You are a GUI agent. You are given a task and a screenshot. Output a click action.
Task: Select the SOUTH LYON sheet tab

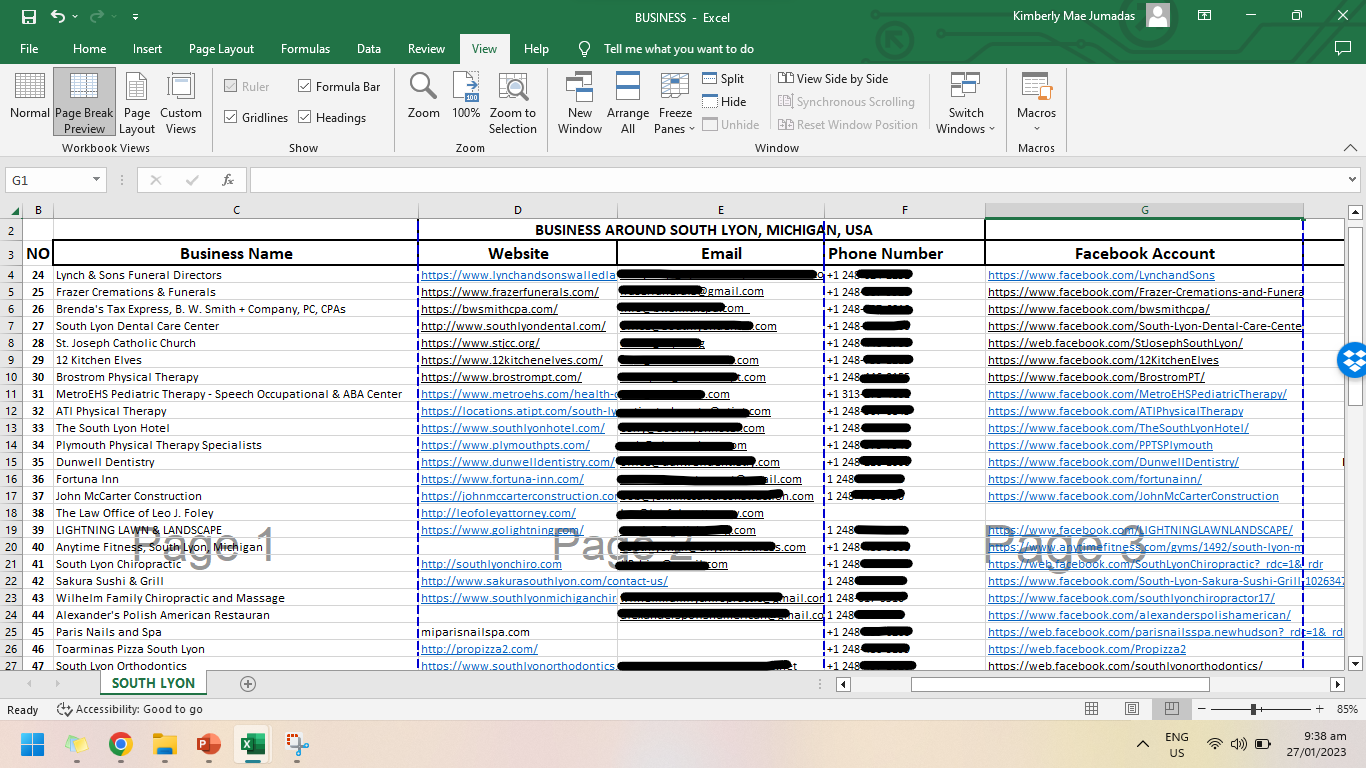click(153, 683)
